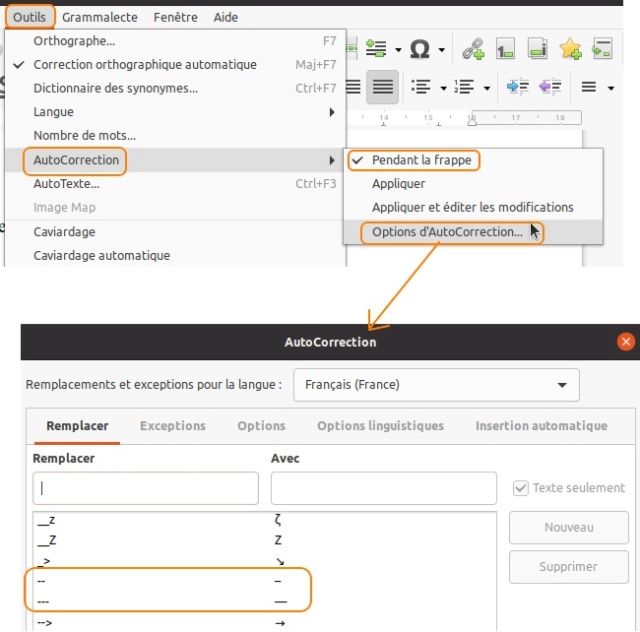Select the lowercase "__z" replacement row
This screenshot has height=632, width=640.
click(264, 520)
